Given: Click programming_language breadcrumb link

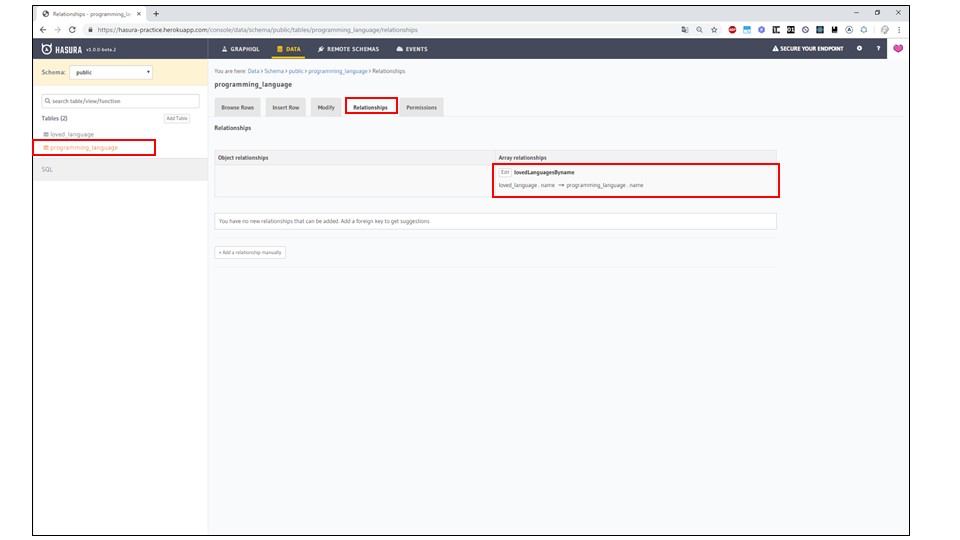Looking at the screenshot, I should 338,71.
